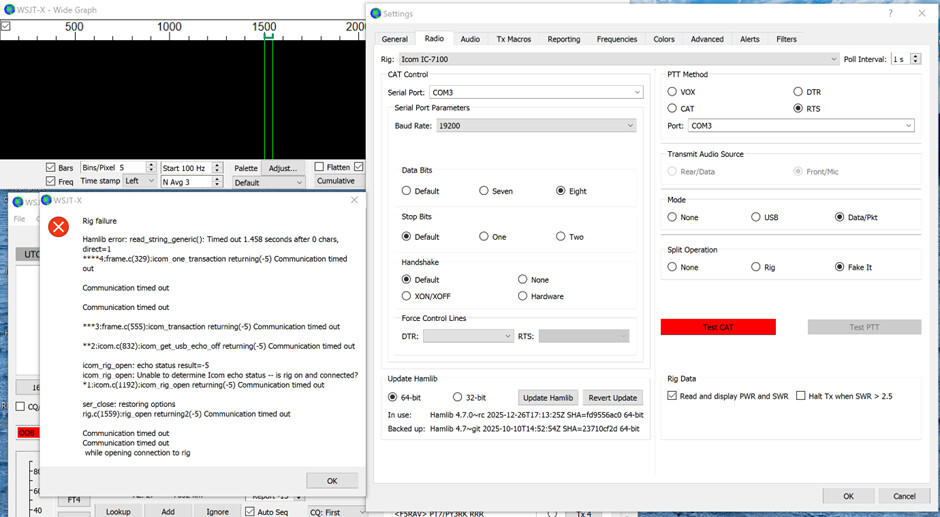Expand the Baud Rate dropdown

630,126
